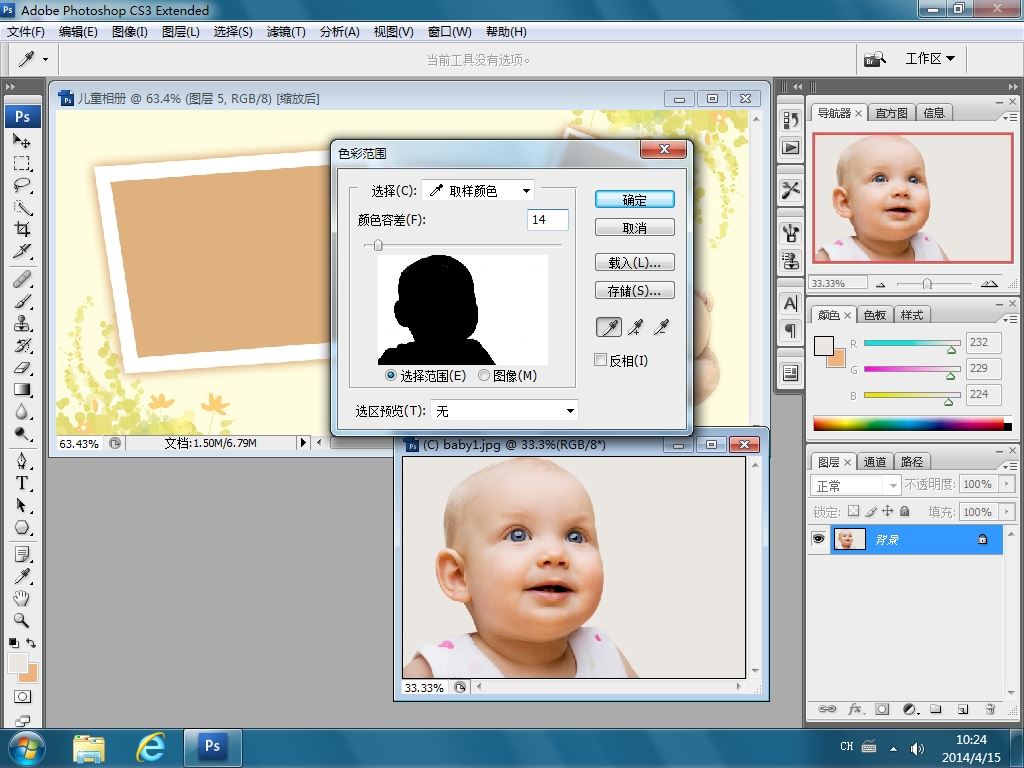Viewport: 1024px width, 768px height.
Task: Select the Notes tool
Action: [x=22, y=554]
